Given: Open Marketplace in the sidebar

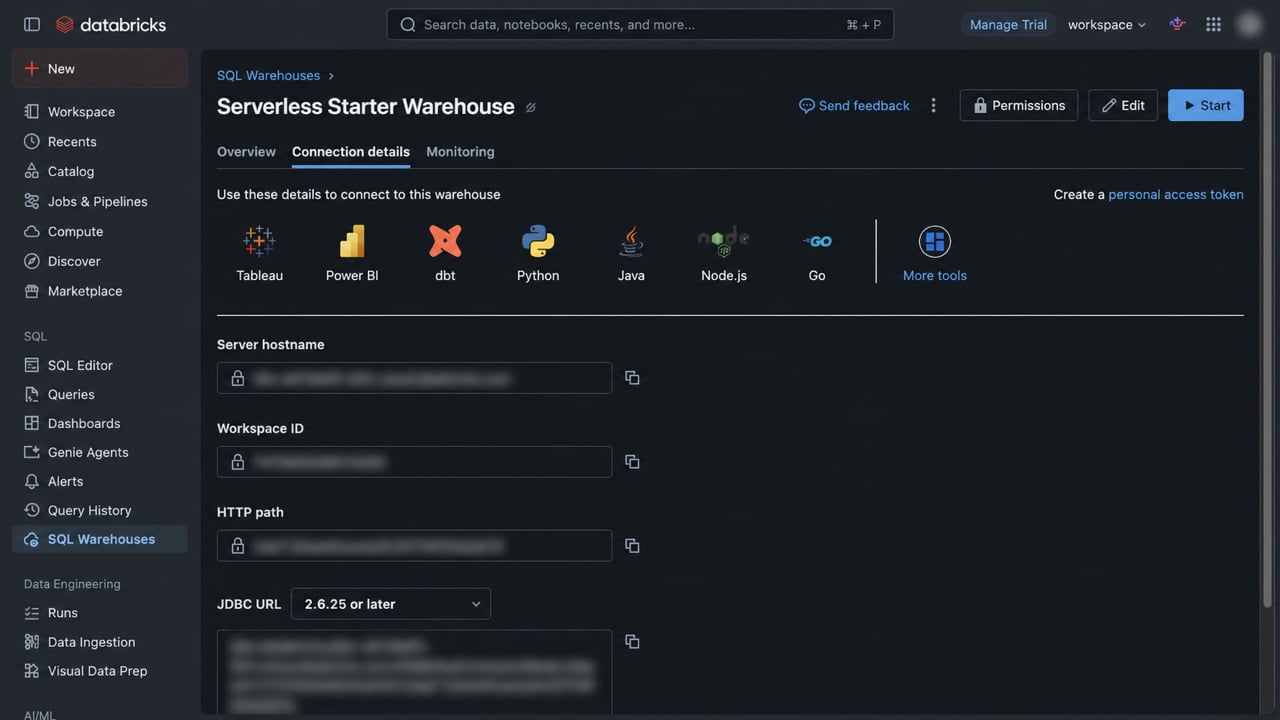Looking at the screenshot, I should 100,292.
